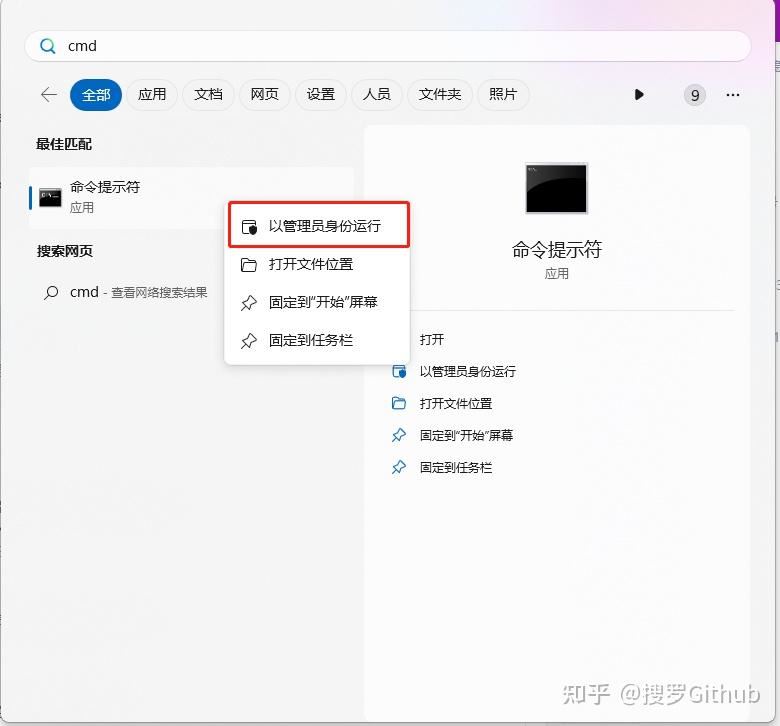Open cmd web search result
This screenshot has width=780, height=726.
tap(126, 292)
